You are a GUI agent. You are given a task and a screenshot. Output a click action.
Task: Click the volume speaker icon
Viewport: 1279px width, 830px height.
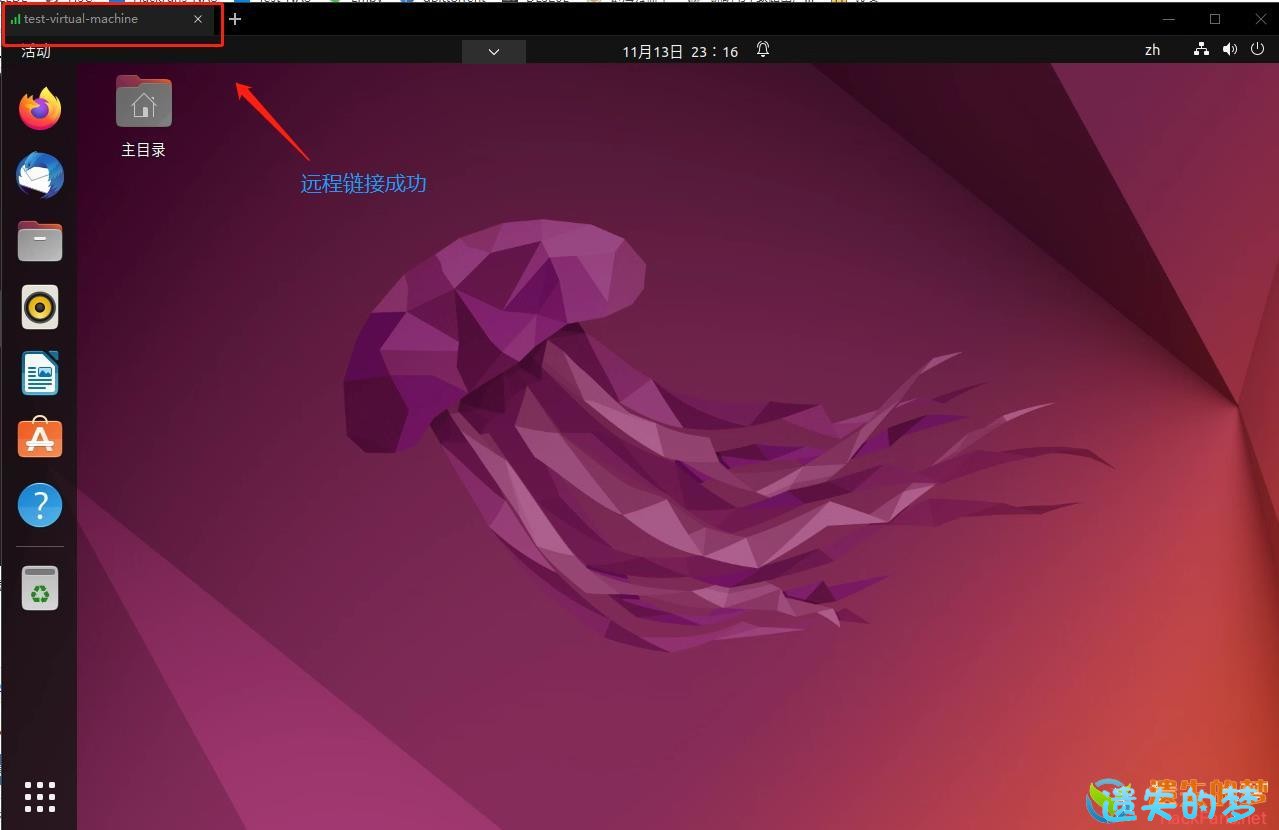coord(1229,49)
